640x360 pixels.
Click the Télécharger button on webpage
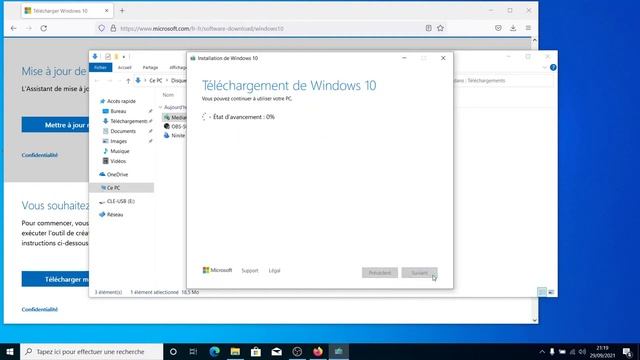56,279
